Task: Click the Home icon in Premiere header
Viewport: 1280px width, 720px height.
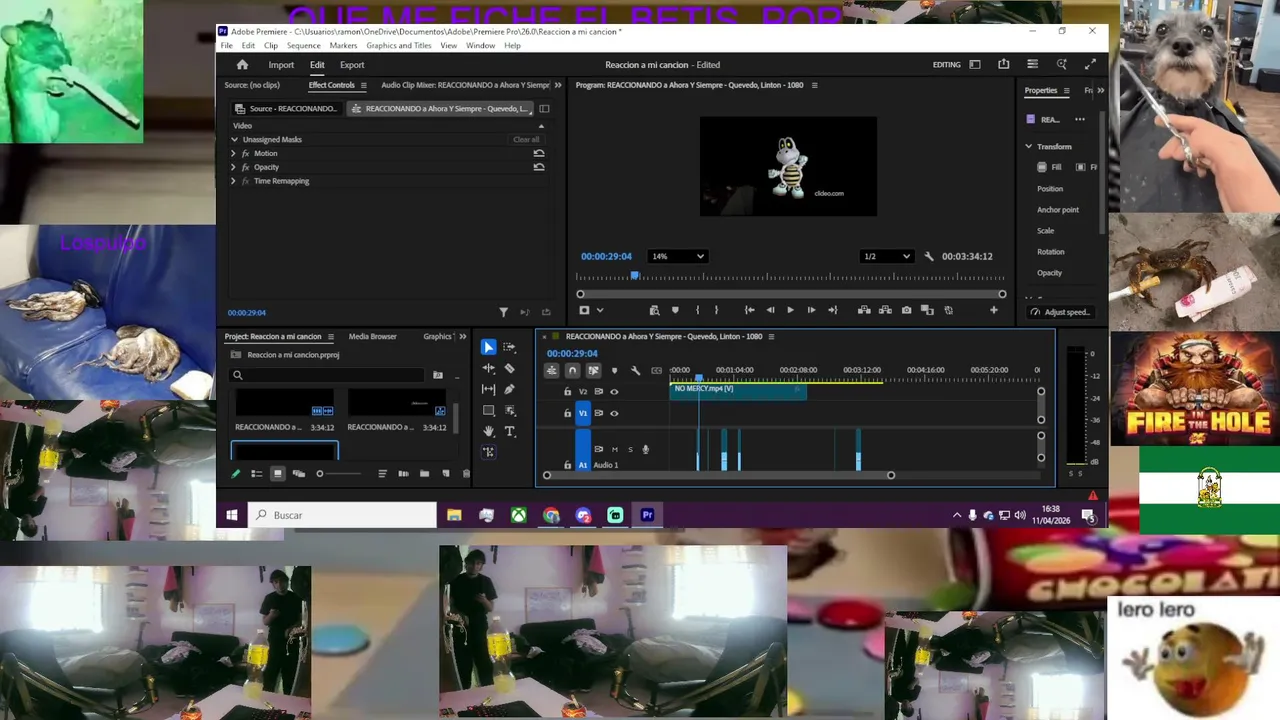Action: (x=242, y=64)
